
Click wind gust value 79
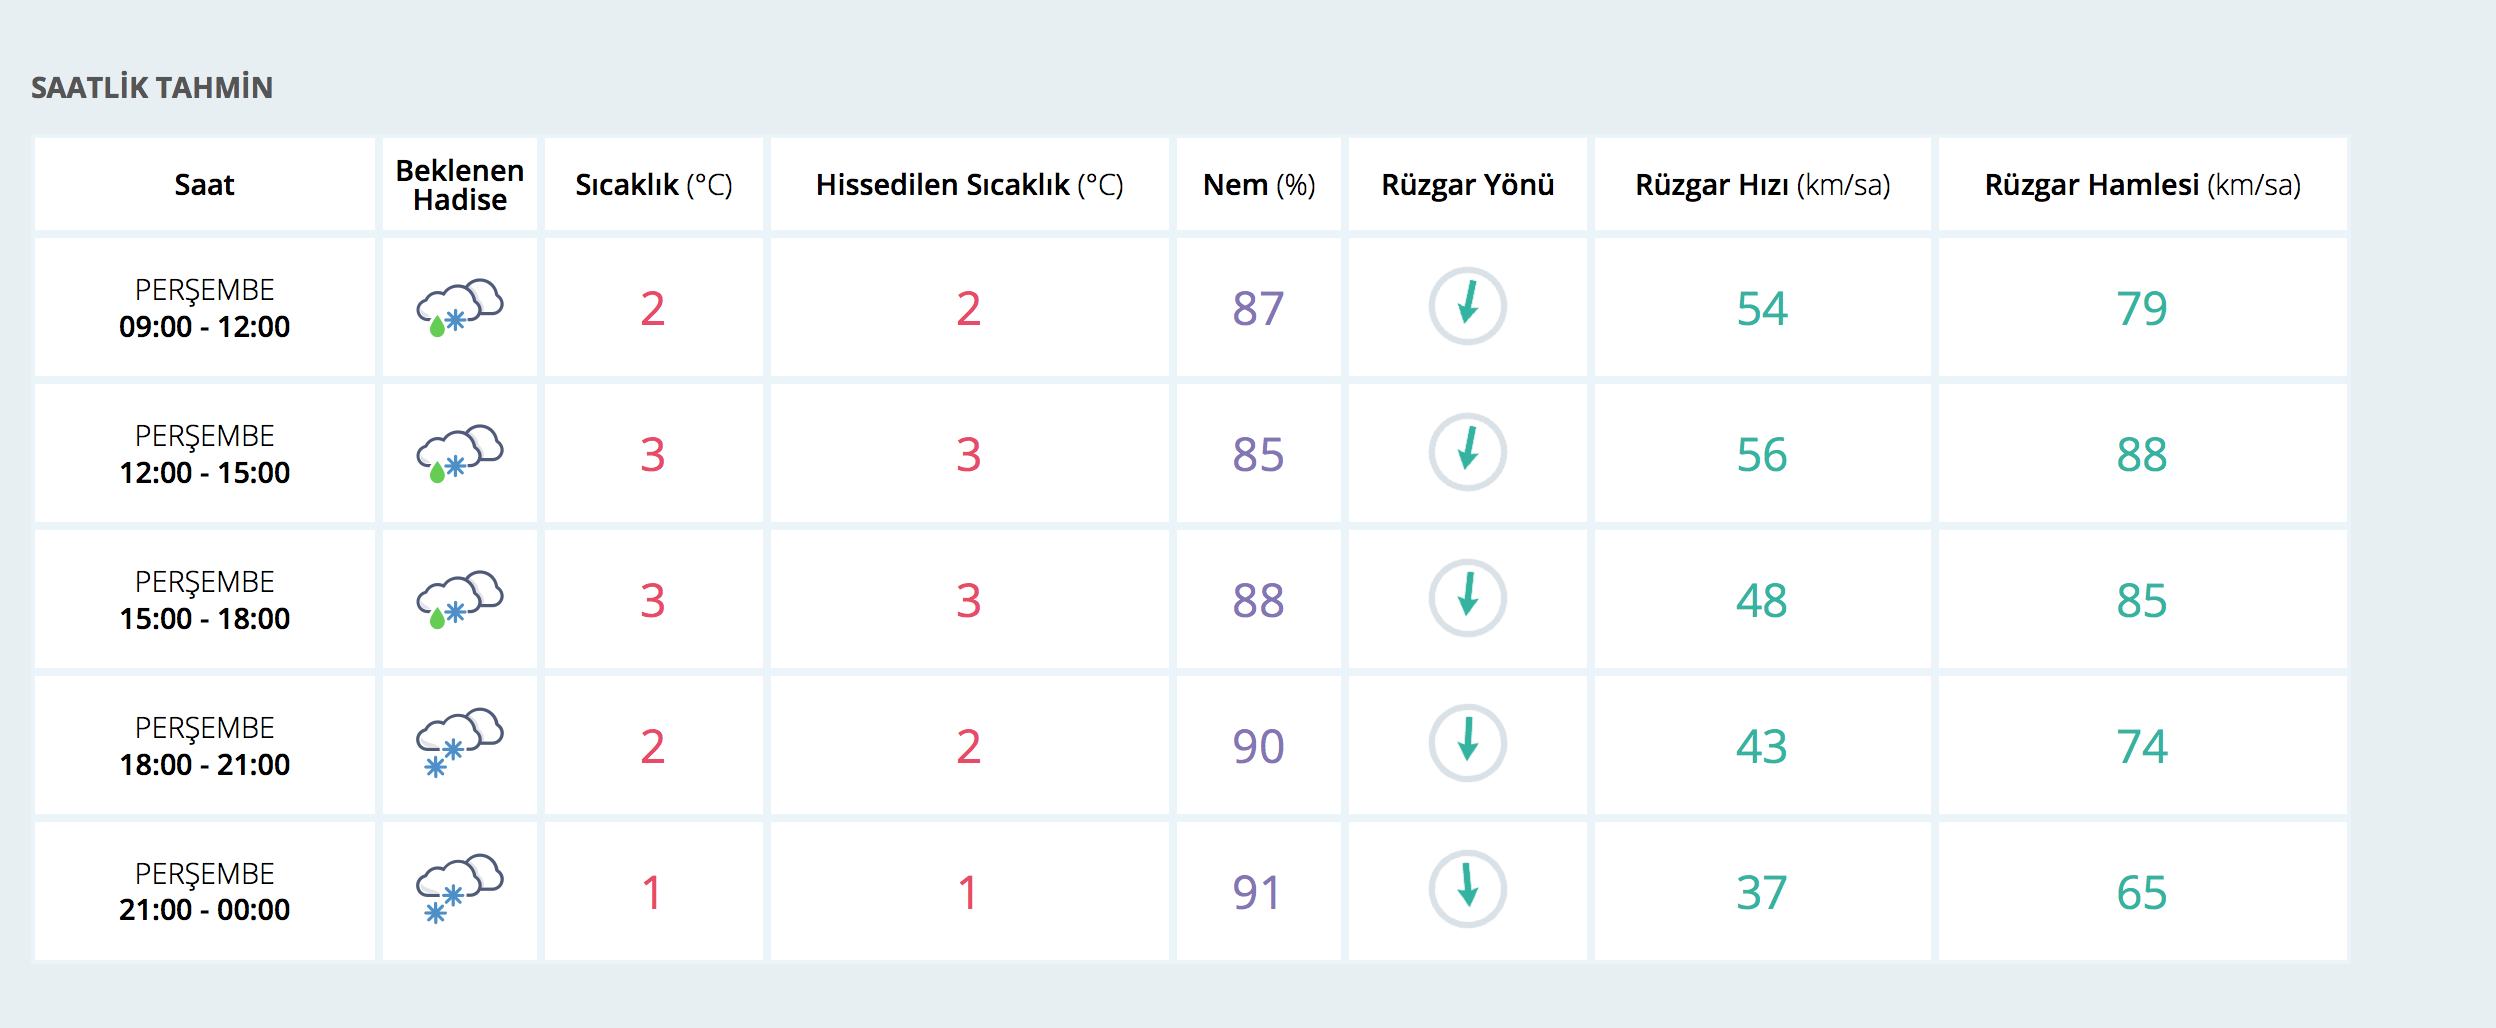[x=2141, y=308]
